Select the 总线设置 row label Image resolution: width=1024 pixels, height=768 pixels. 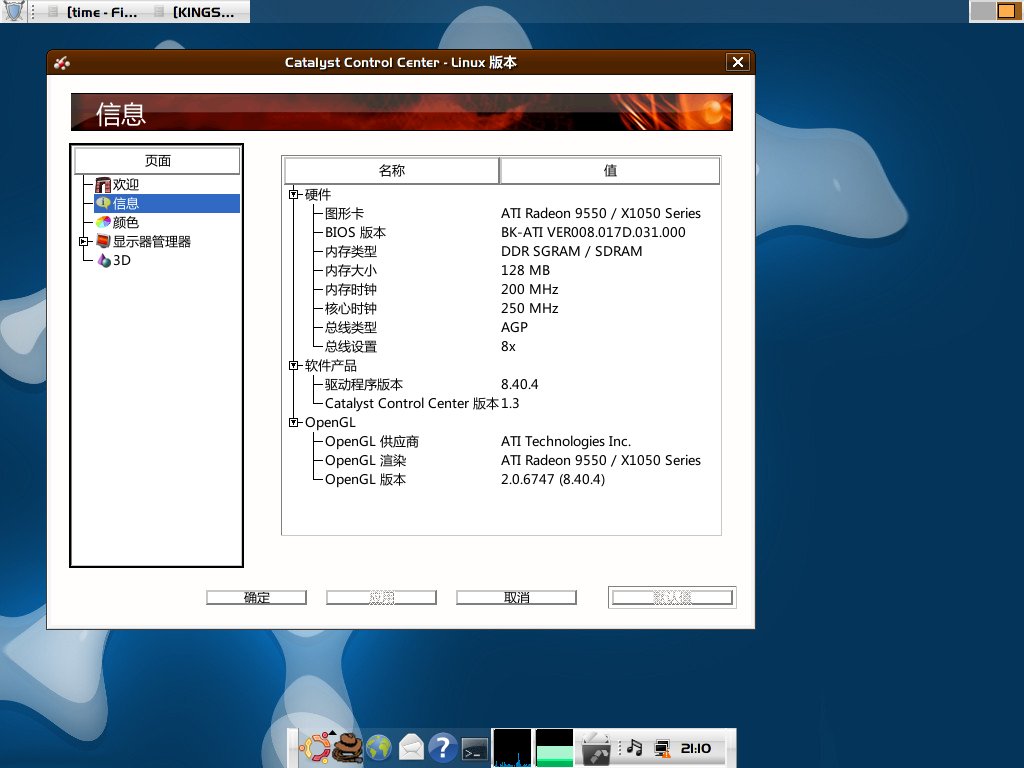tap(351, 347)
